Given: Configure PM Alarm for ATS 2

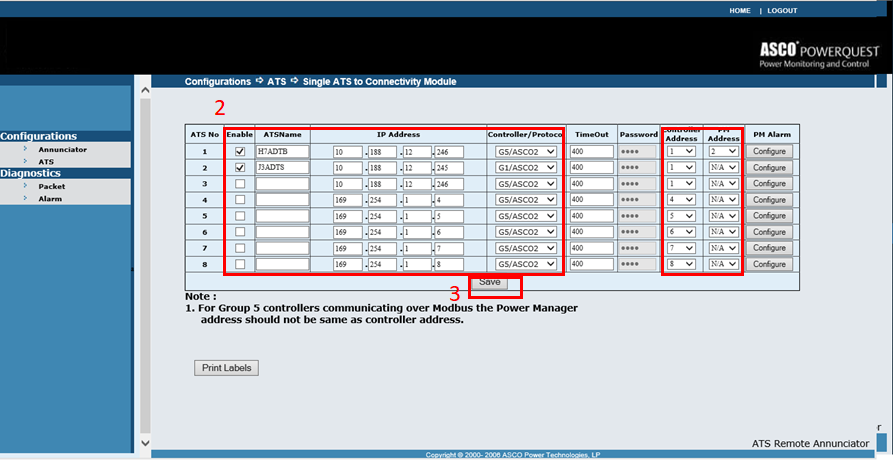Looking at the screenshot, I should (x=769, y=168).
